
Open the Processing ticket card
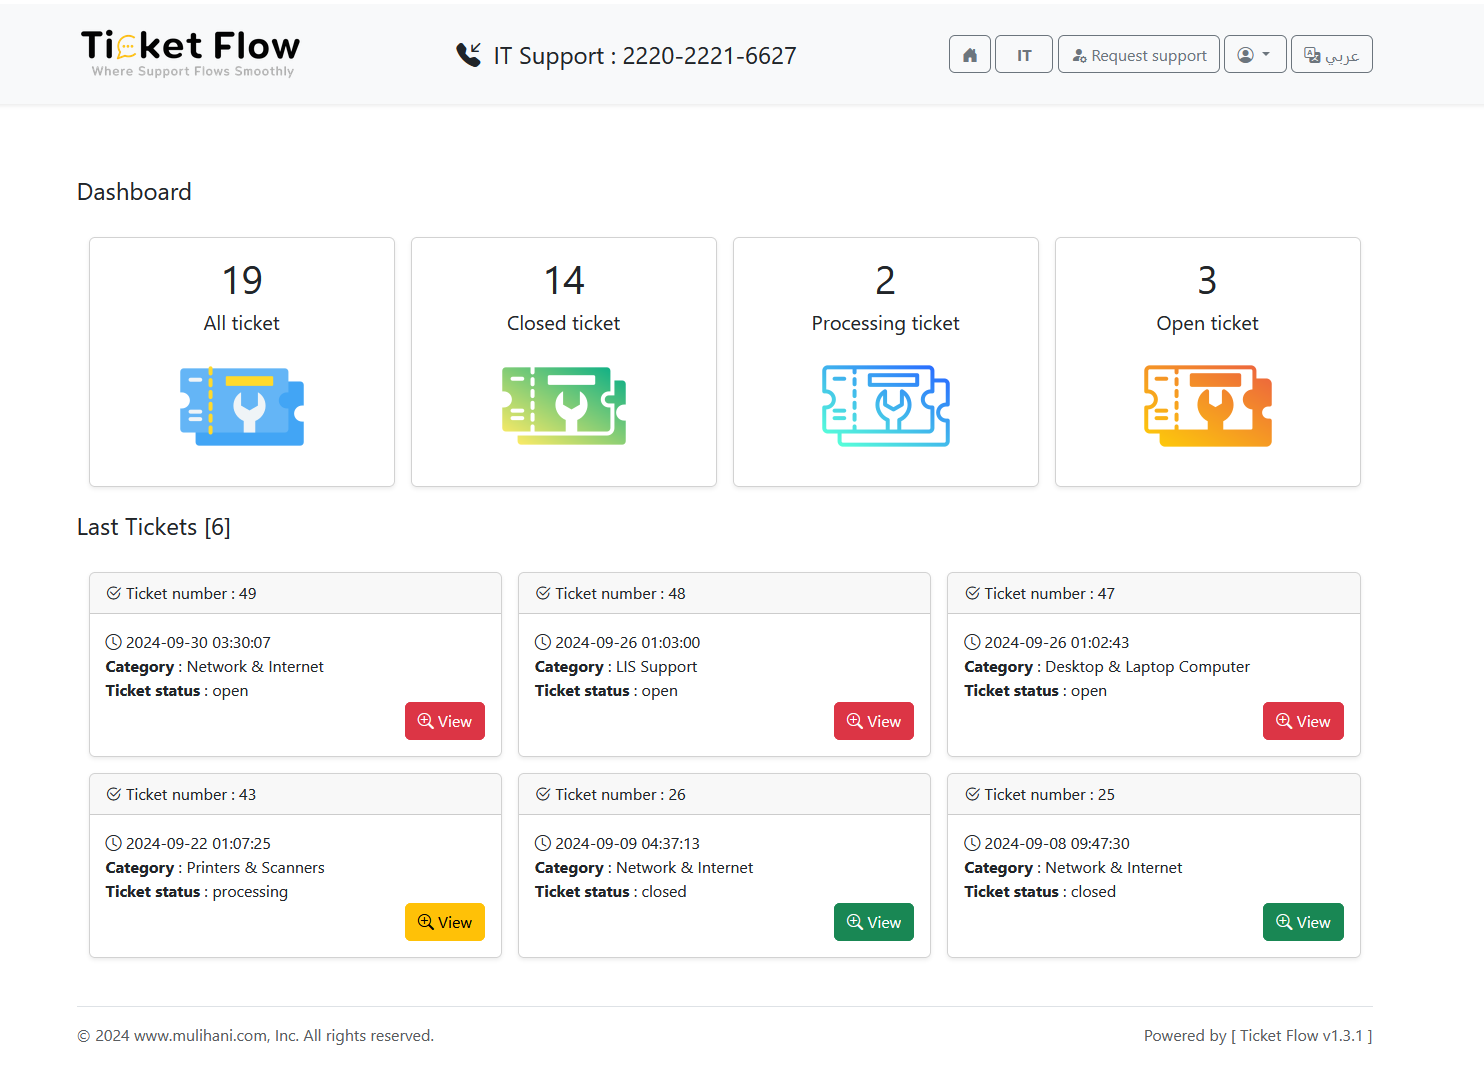(886, 362)
